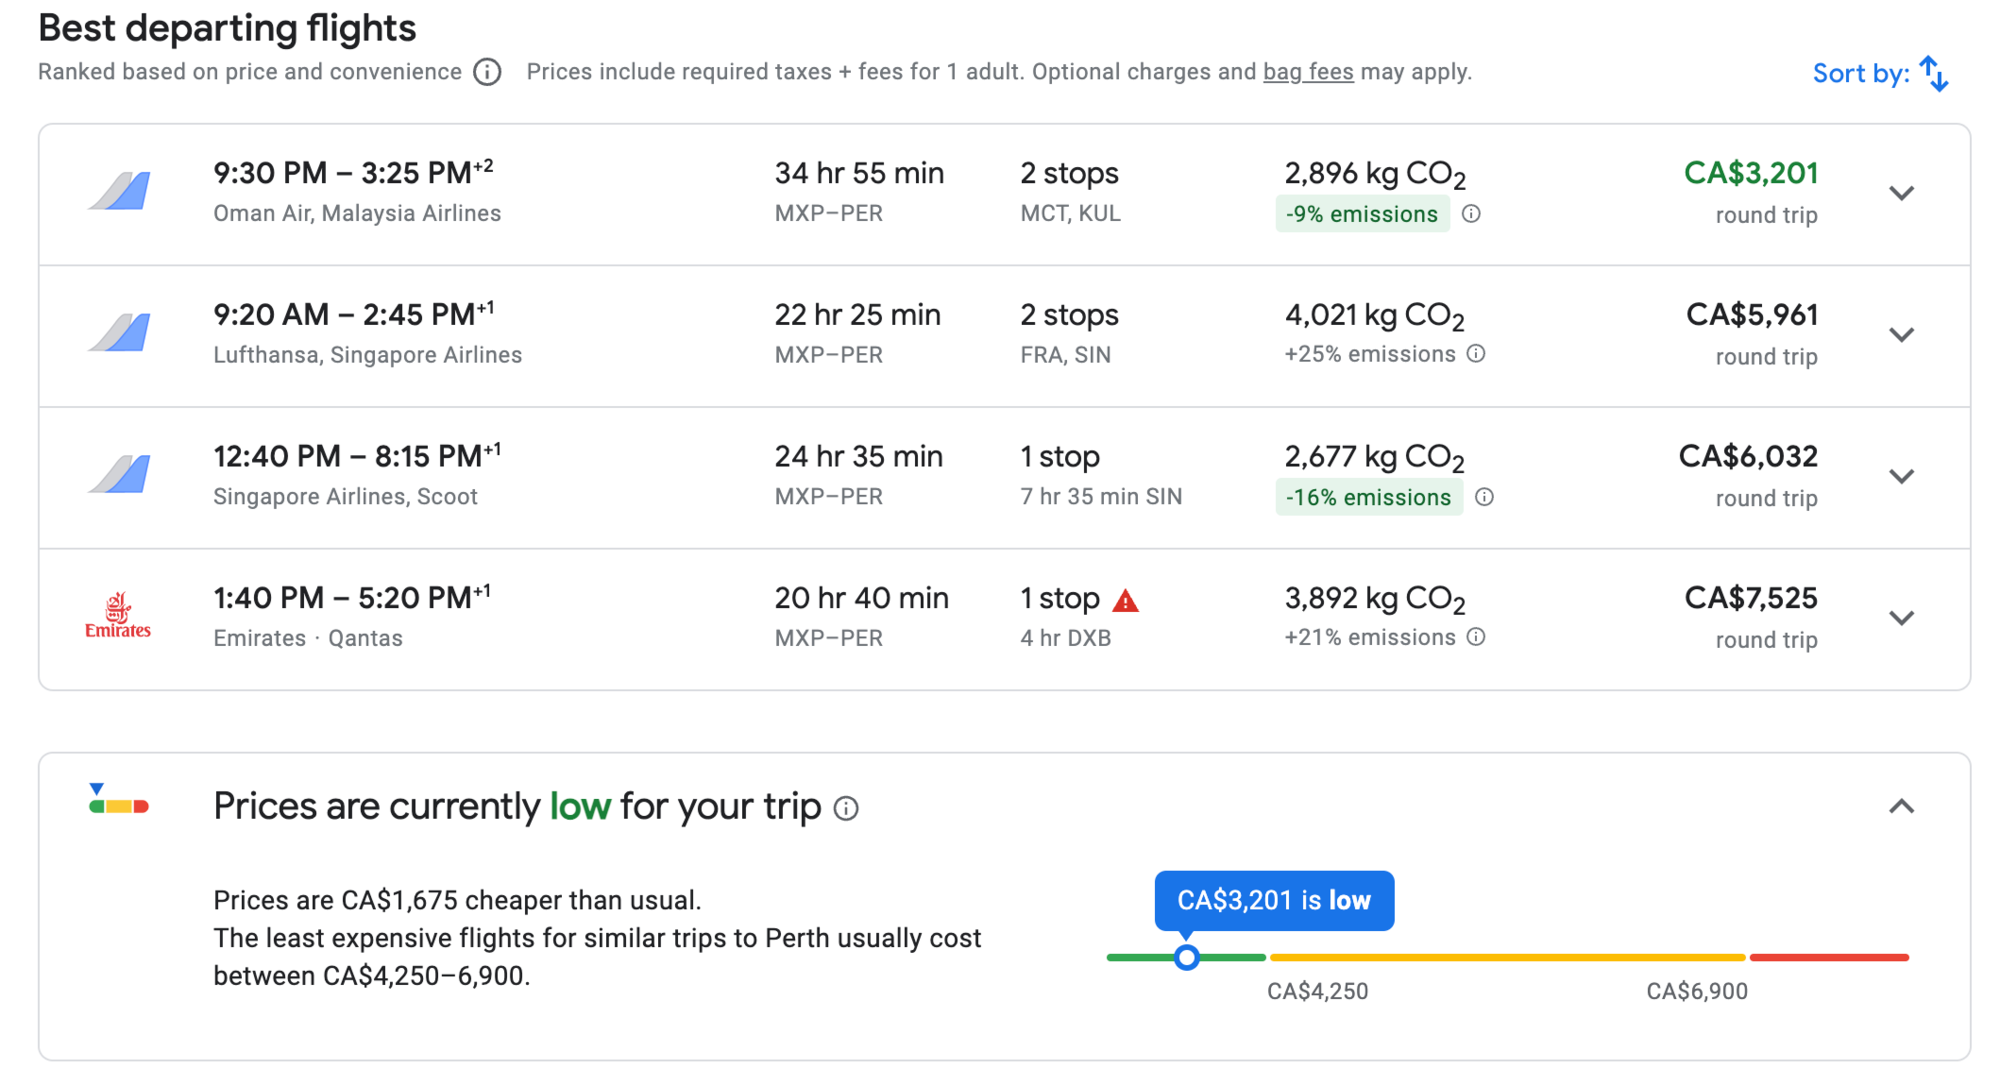Click the price indicator dot on slider
Screen dimensions: 2000x1086
[1186, 958]
